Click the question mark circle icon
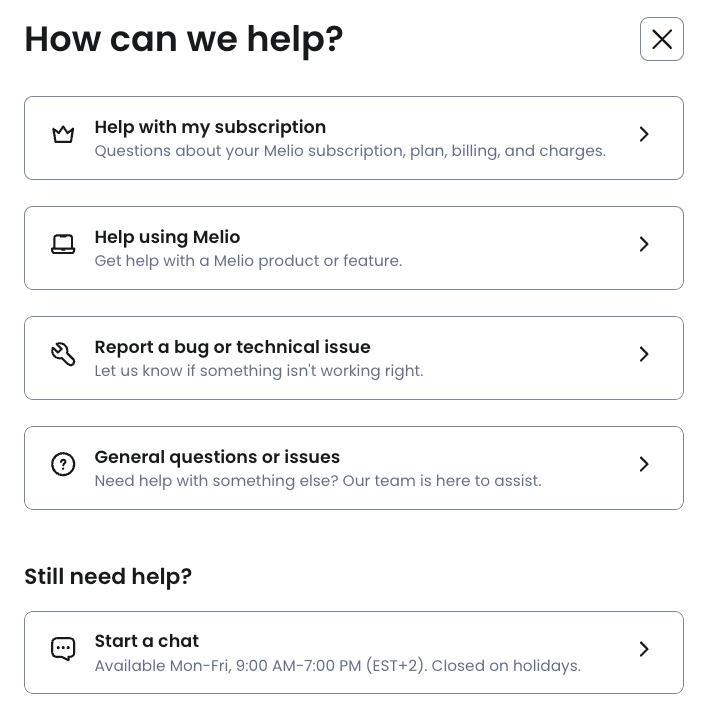 63,464
